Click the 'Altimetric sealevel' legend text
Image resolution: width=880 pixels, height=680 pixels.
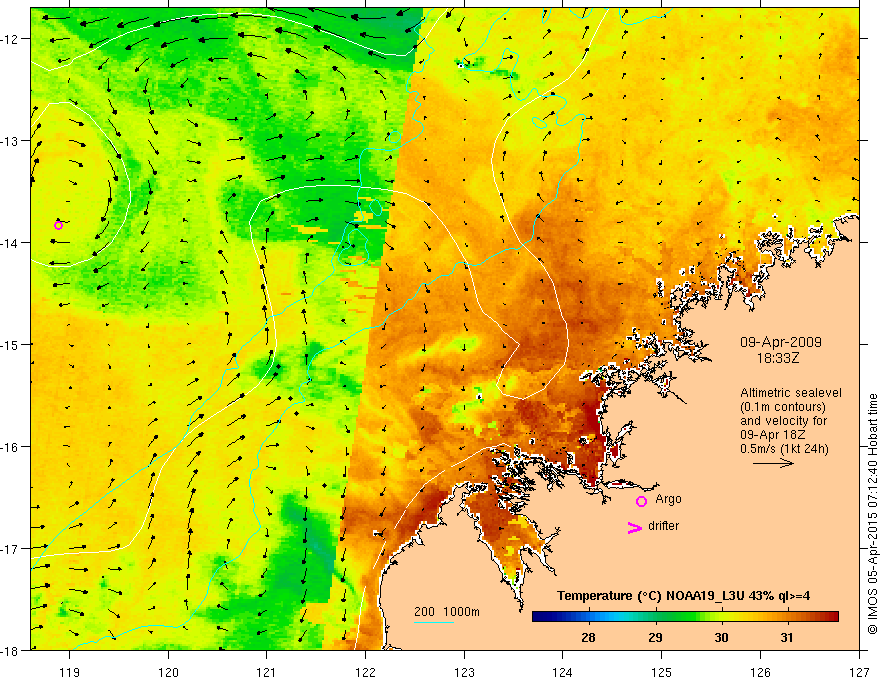(791, 393)
